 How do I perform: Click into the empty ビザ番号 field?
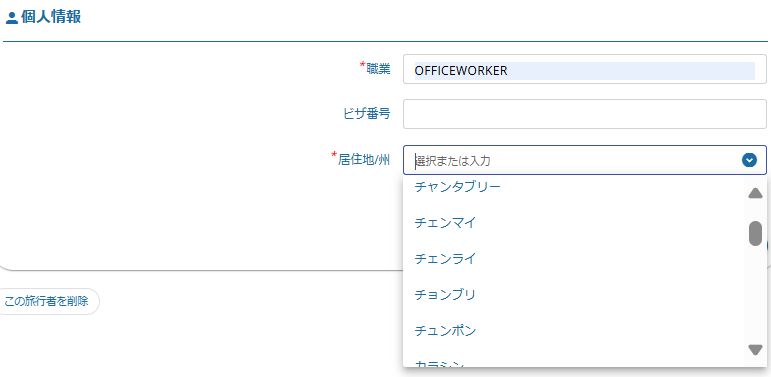coord(585,115)
